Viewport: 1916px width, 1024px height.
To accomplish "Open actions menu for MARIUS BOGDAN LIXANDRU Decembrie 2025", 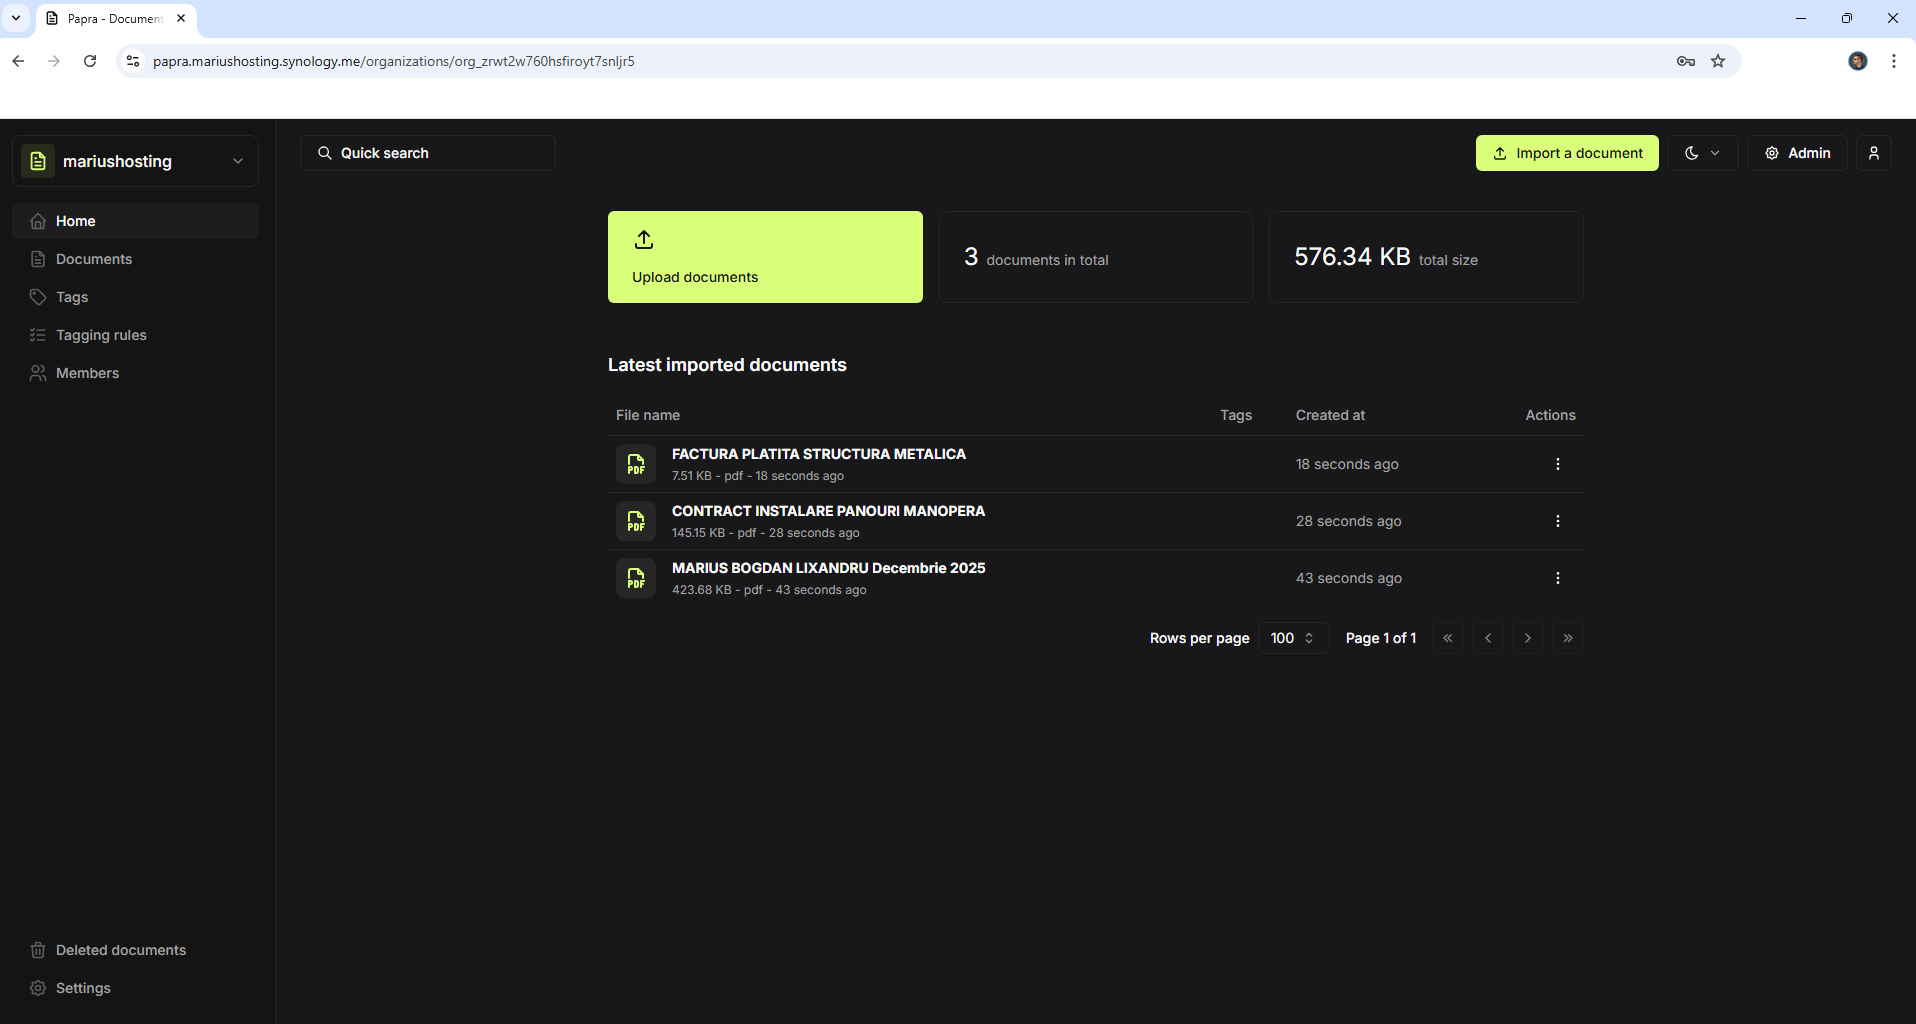I will (x=1556, y=577).
